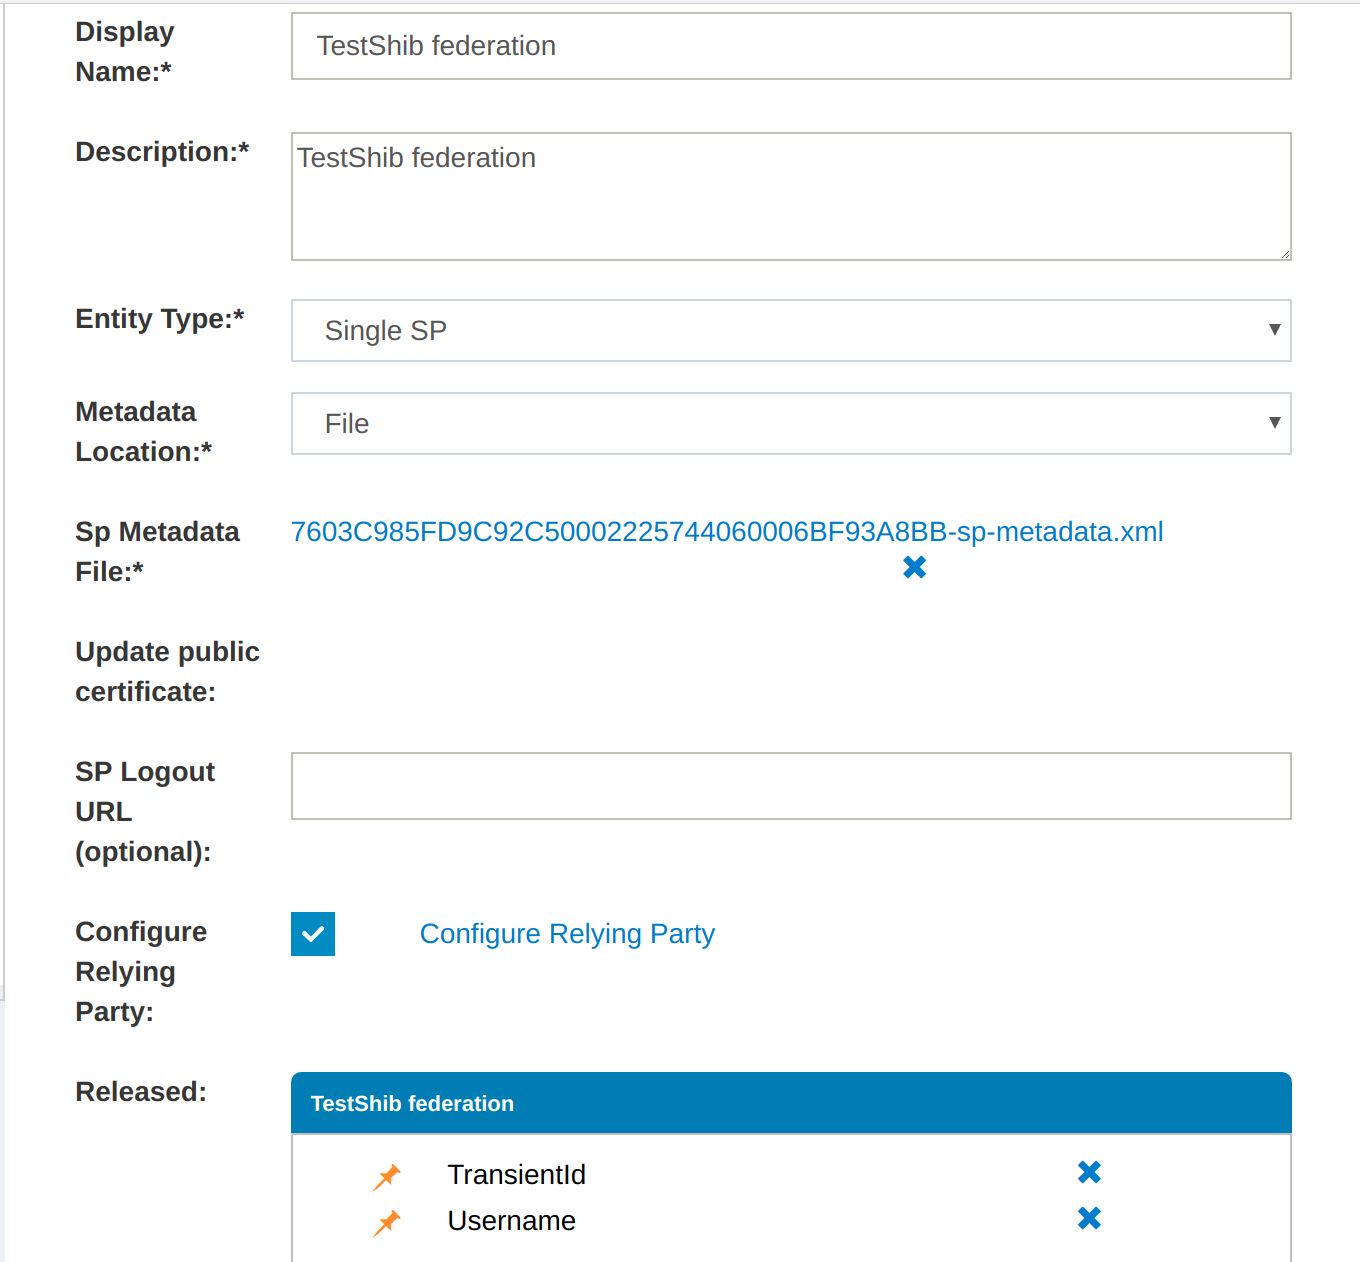This screenshot has height=1262, width=1360.
Task: Click the pin icon beside TransientId
Action: tap(387, 1177)
